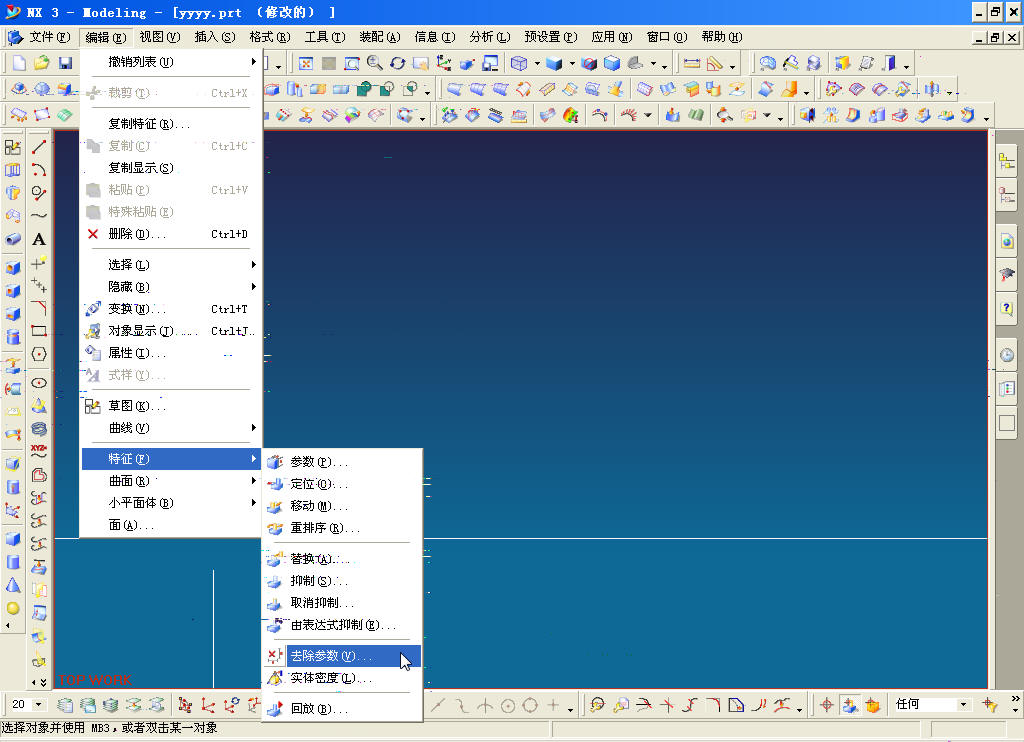Open the 视图(V) menu
Image resolution: width=1024 pixels, height=742 pixels.
coord(159,37)
